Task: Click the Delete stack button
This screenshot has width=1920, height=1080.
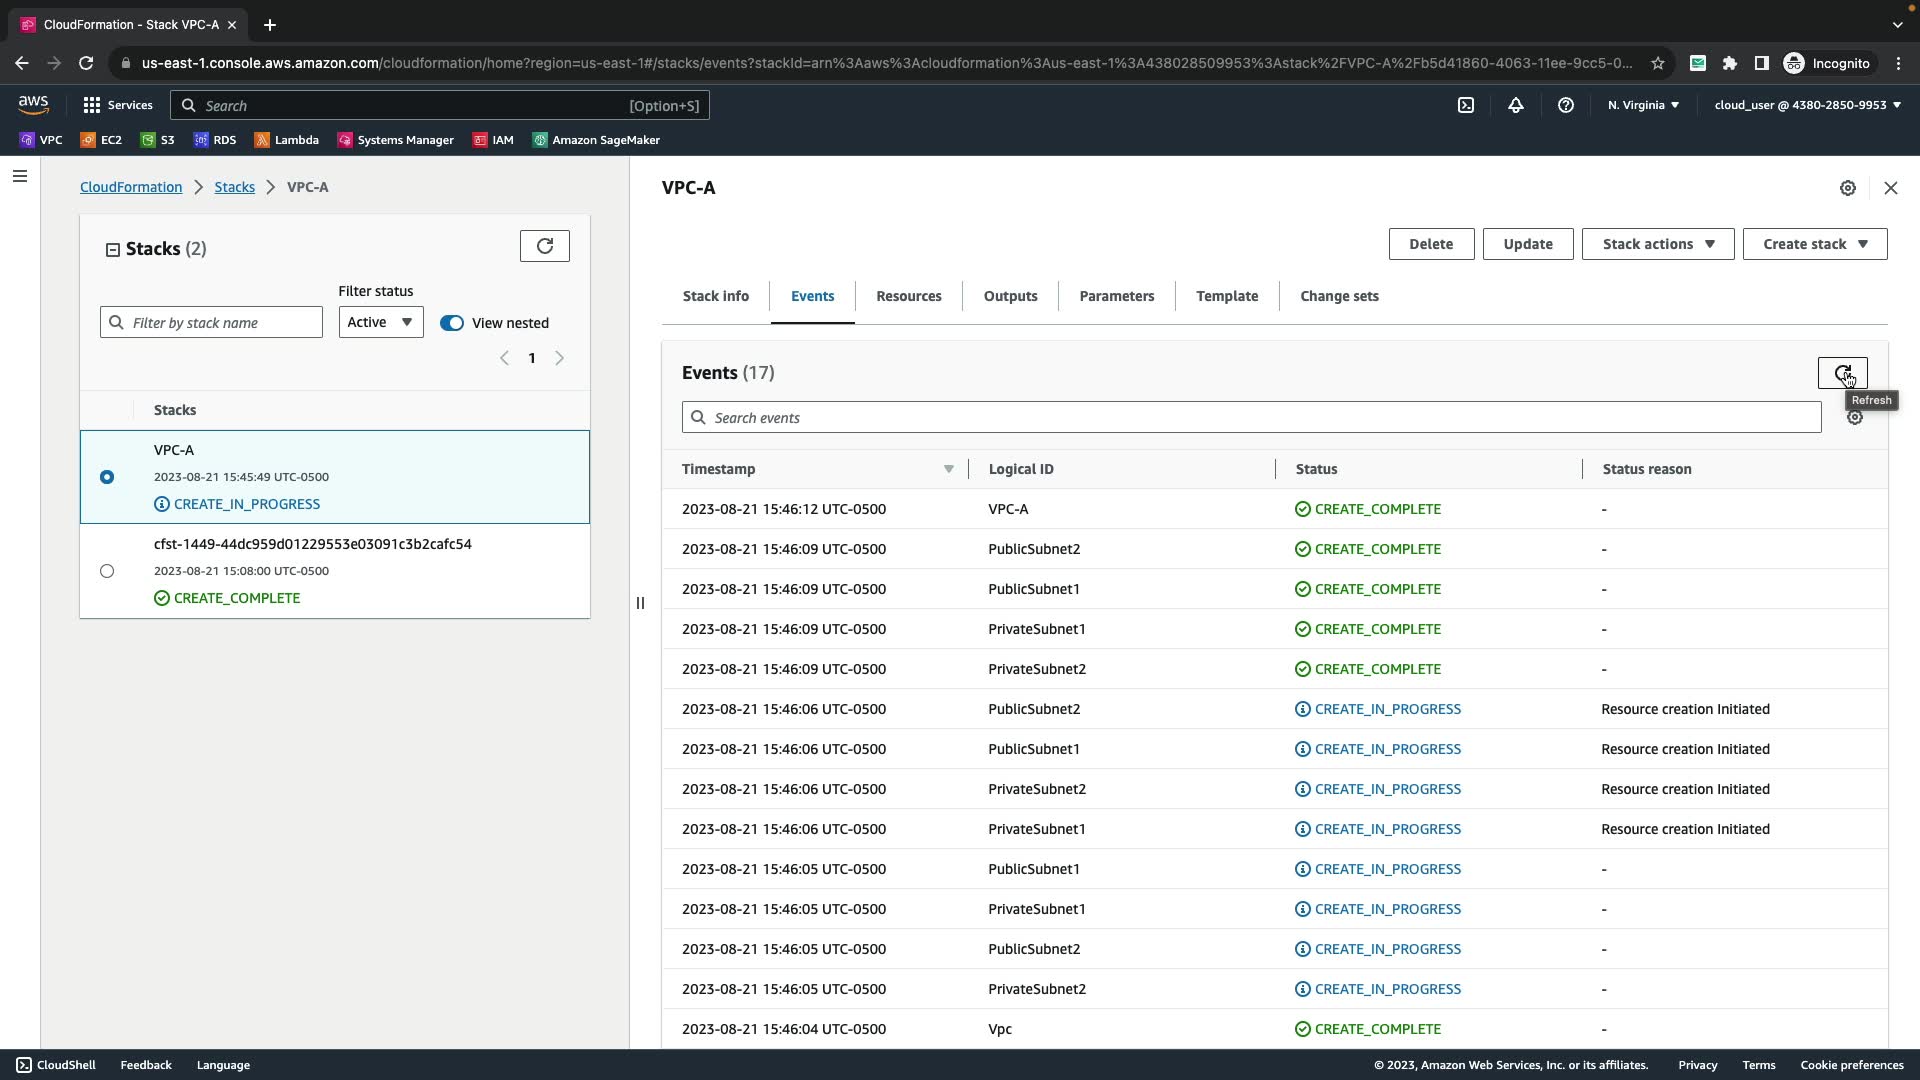Action: point(1430,244)
